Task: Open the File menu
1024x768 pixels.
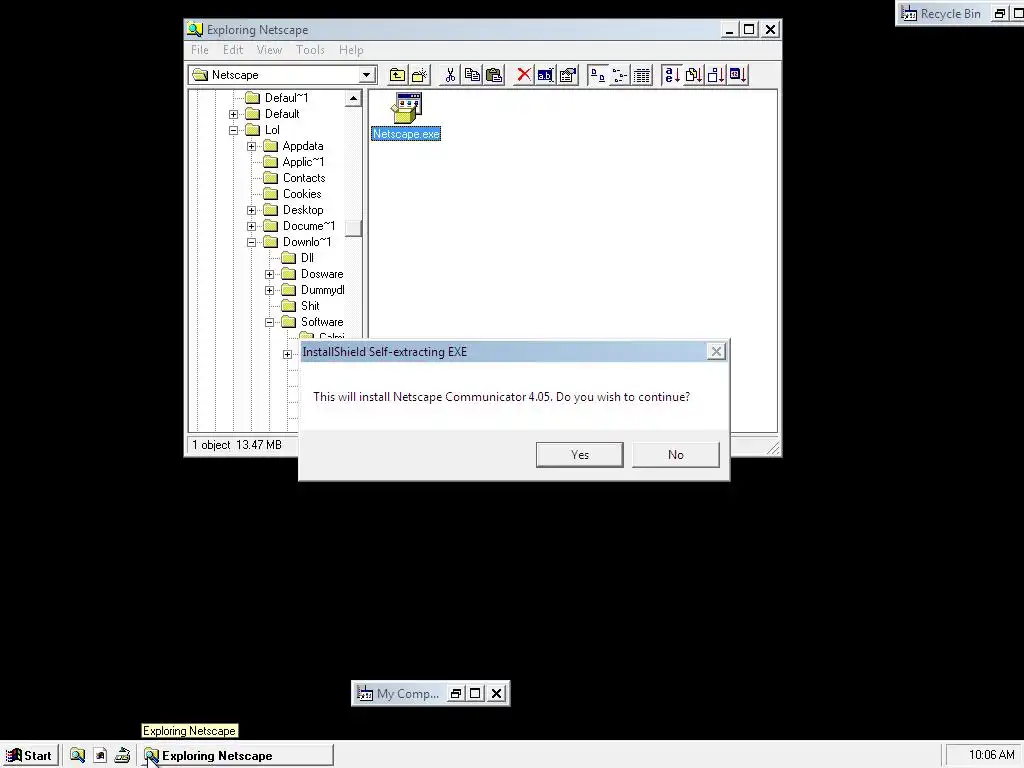Action: coord(200,50)
